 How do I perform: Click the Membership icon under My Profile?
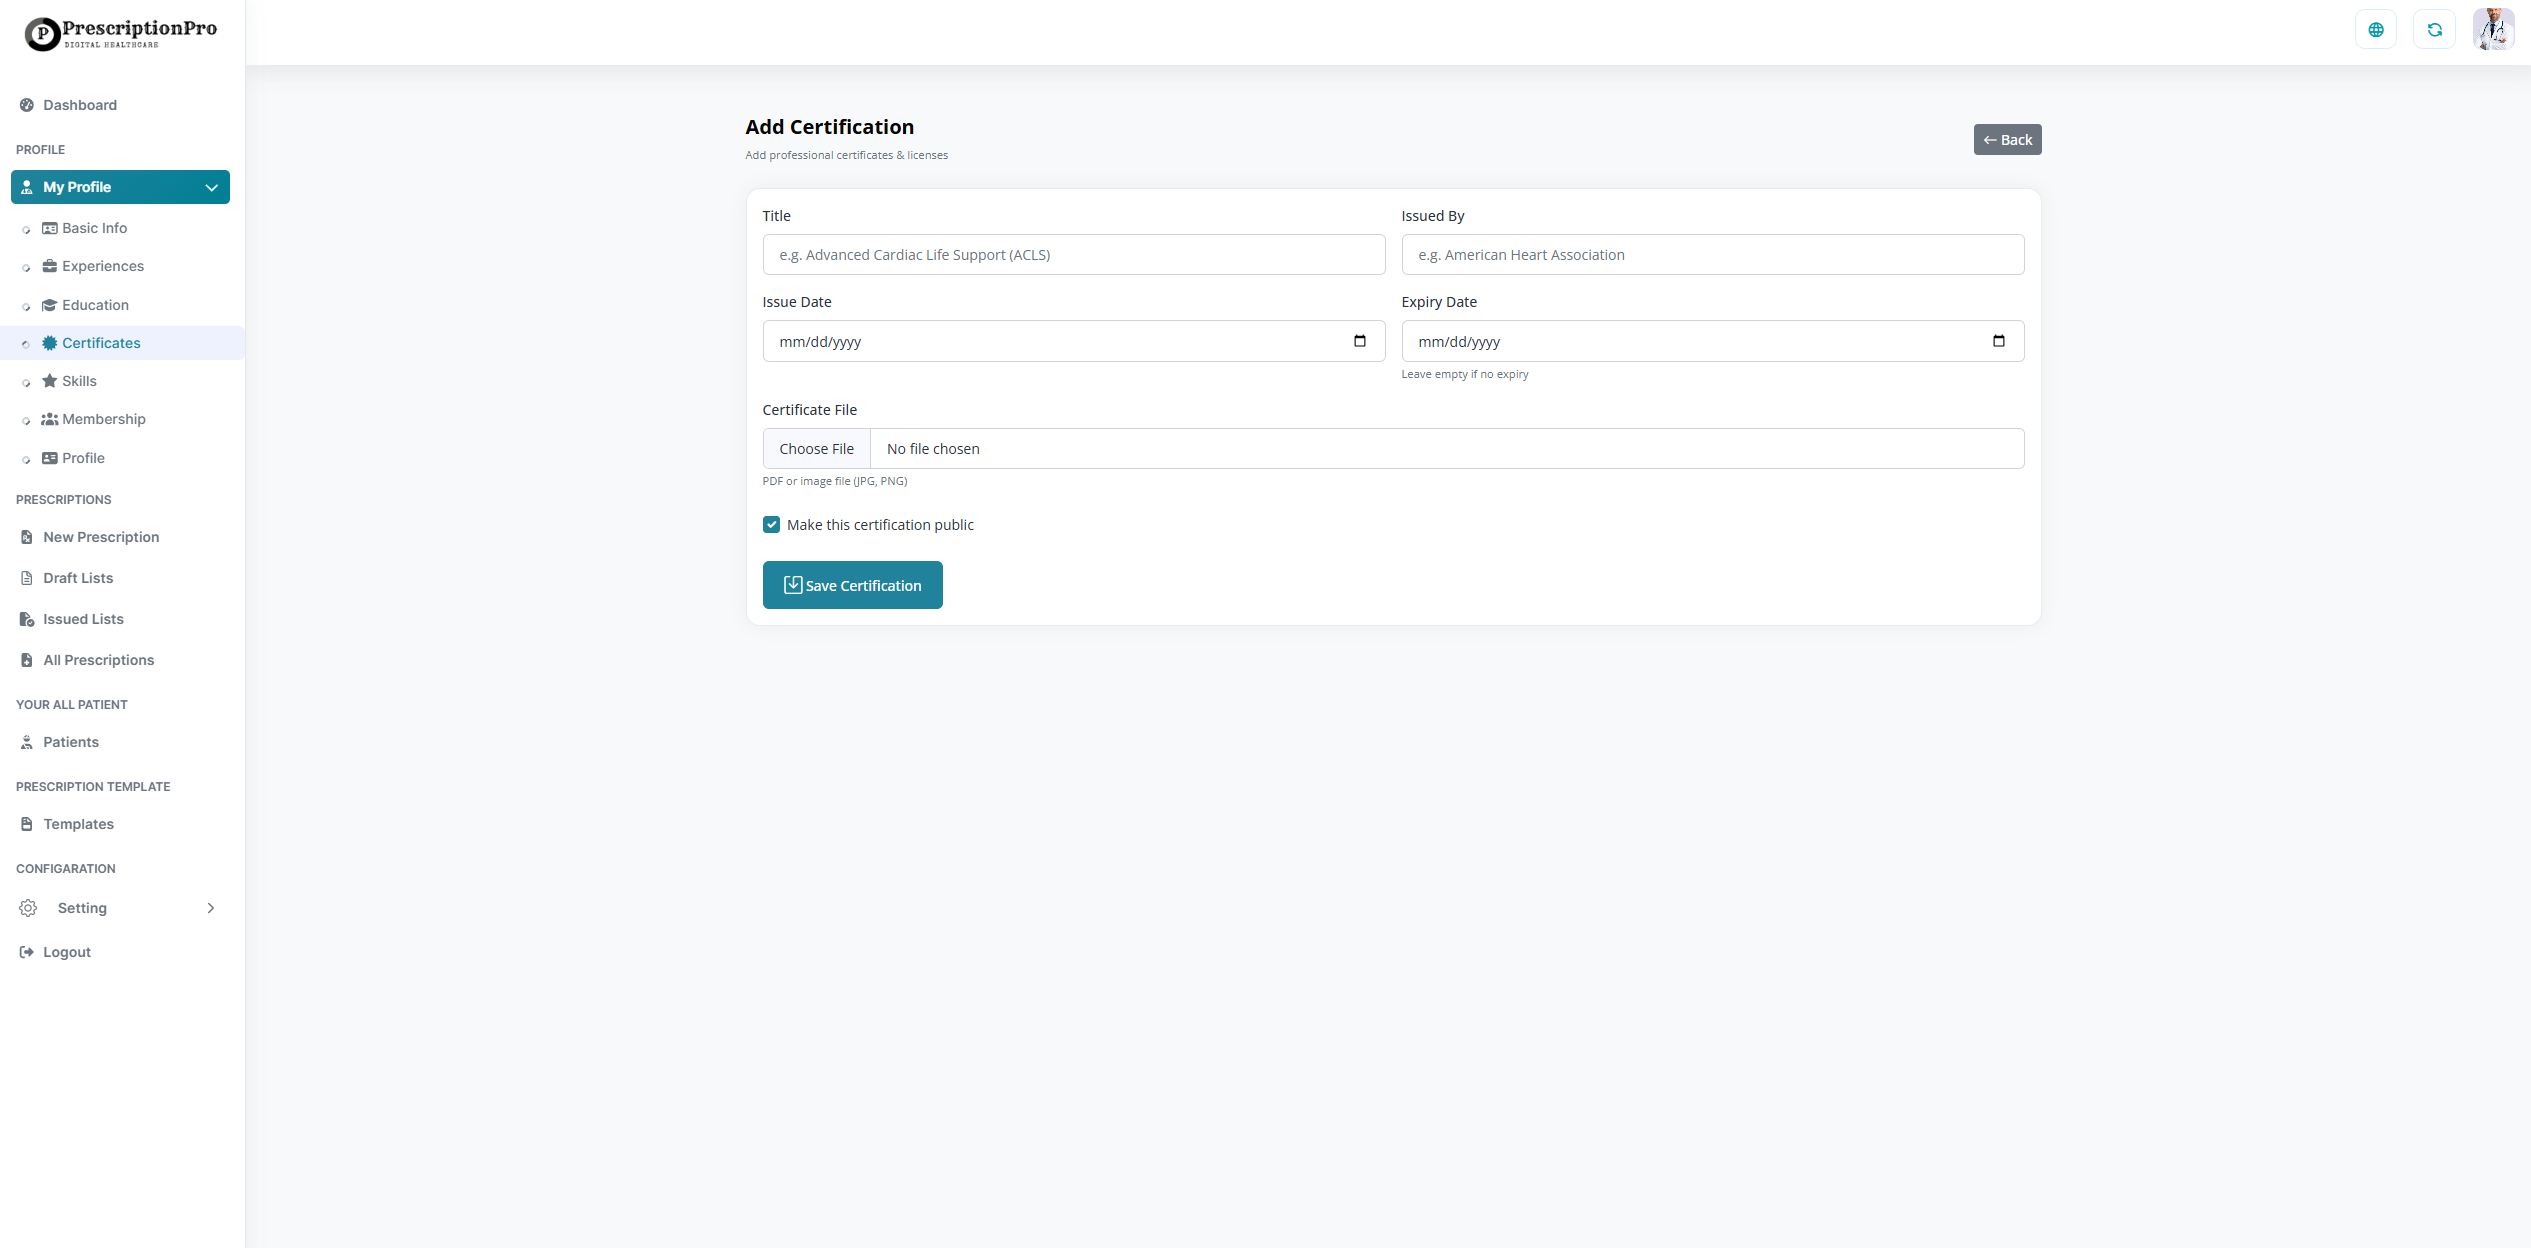[49, 419]
